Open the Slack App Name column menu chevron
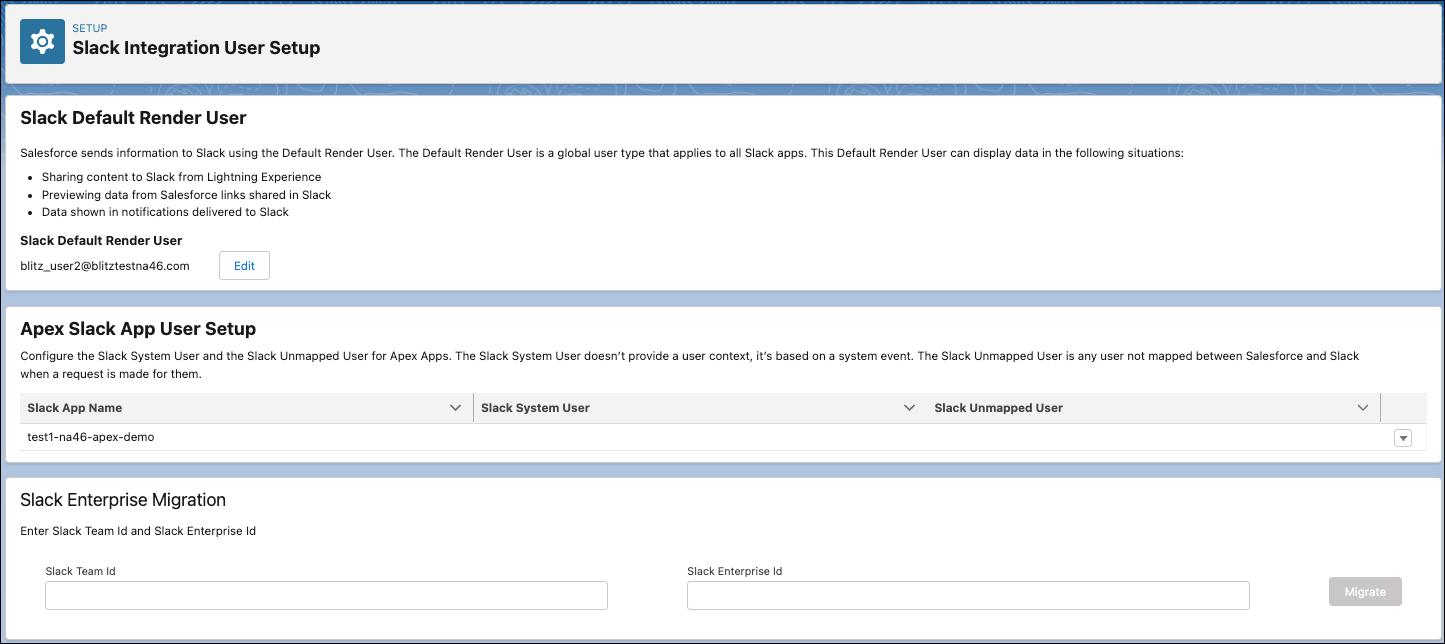 [456, 408]
